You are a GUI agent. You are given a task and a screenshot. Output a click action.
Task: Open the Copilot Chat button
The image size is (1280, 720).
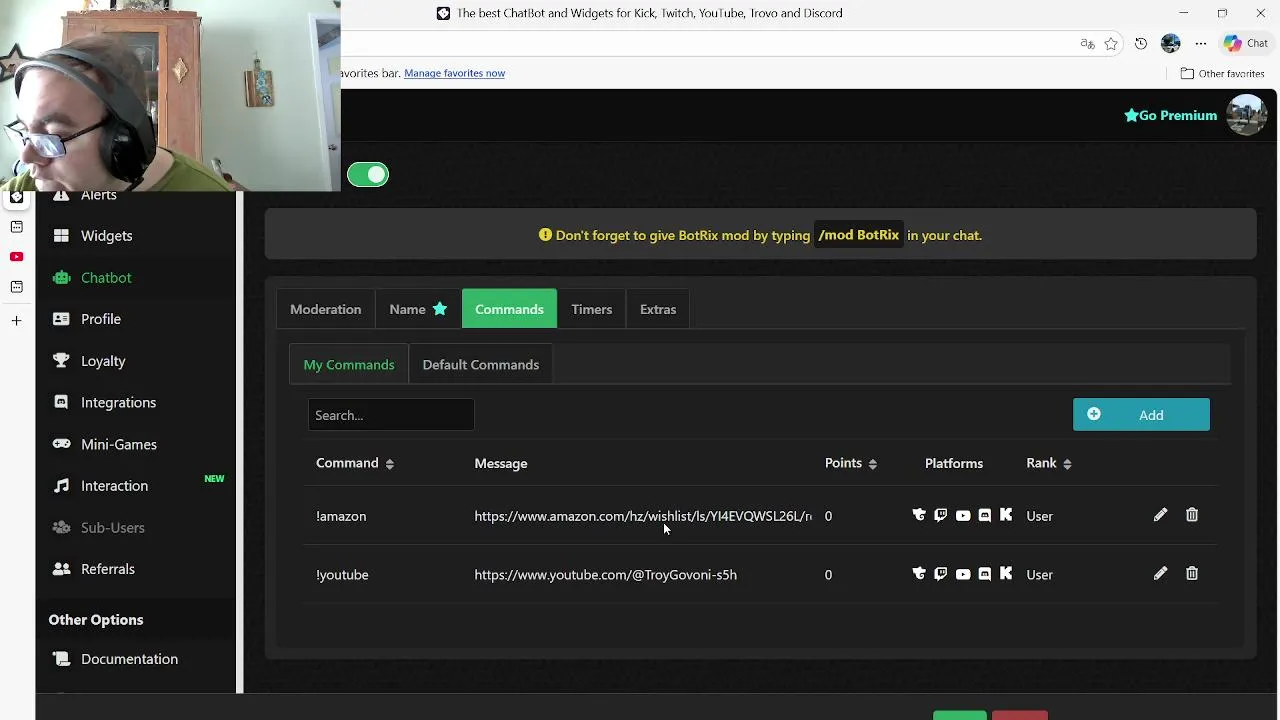click(x=1246, y=43)
